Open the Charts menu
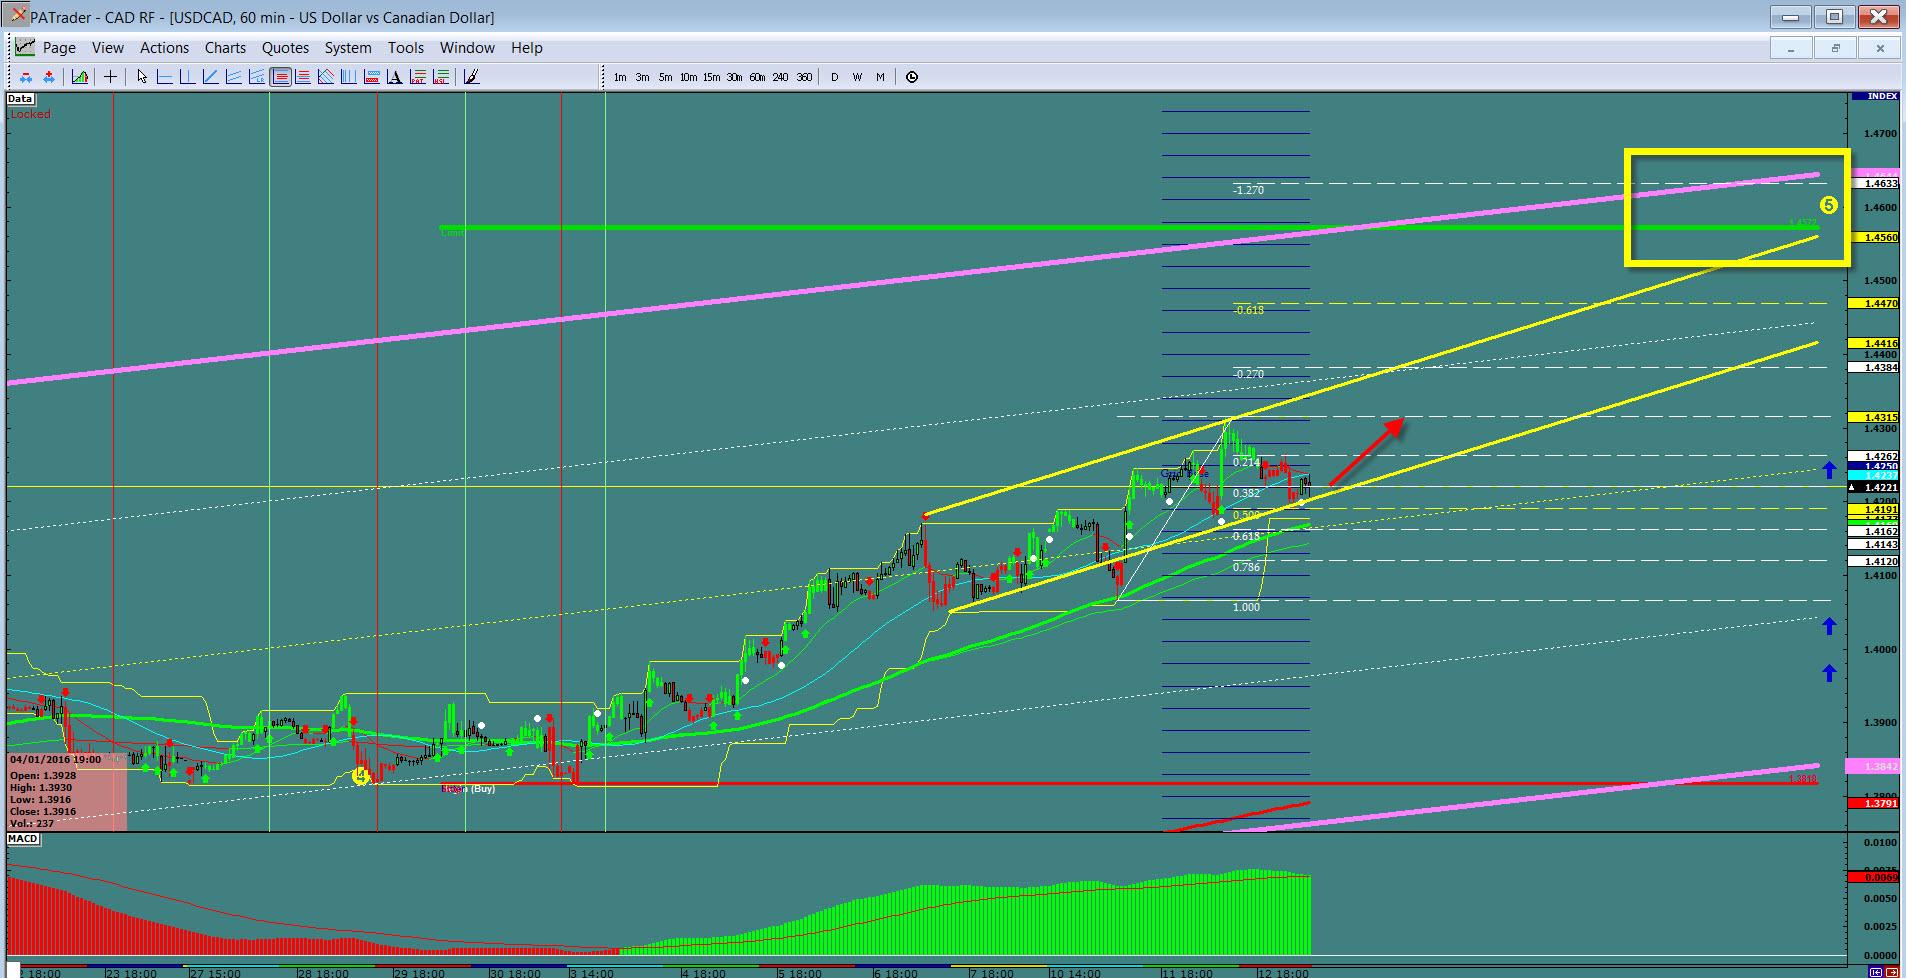 coord(225,48)
